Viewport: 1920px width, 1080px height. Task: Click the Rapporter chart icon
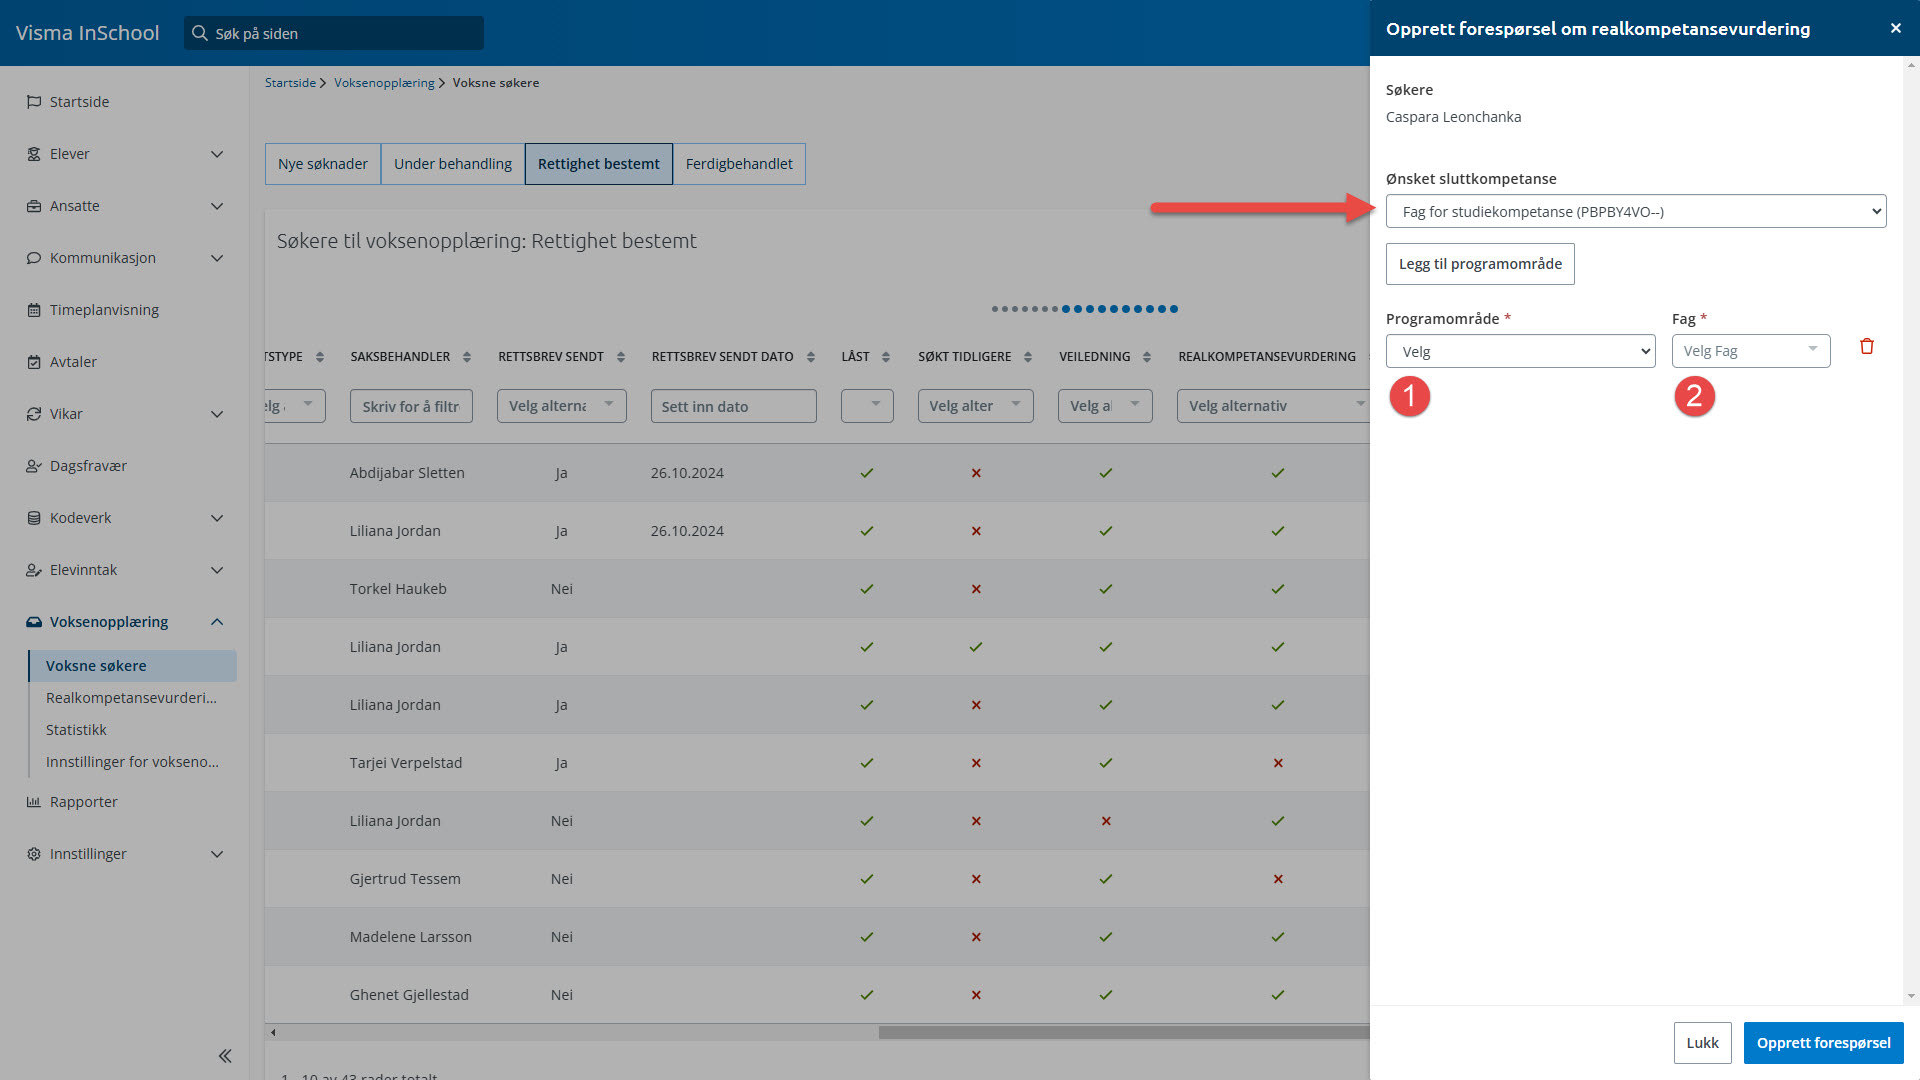pos(34,802)
